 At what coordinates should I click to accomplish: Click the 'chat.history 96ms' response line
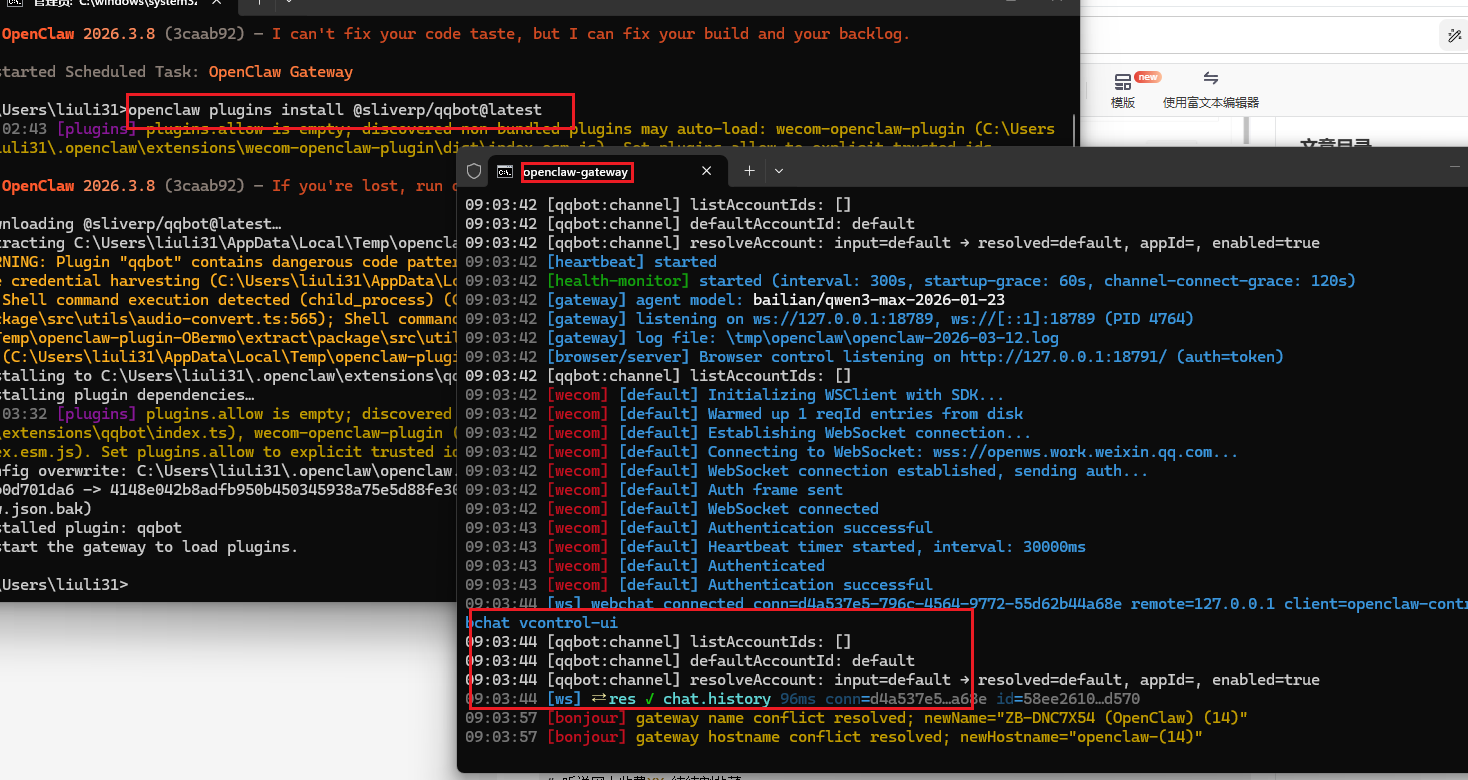(802, 699)
